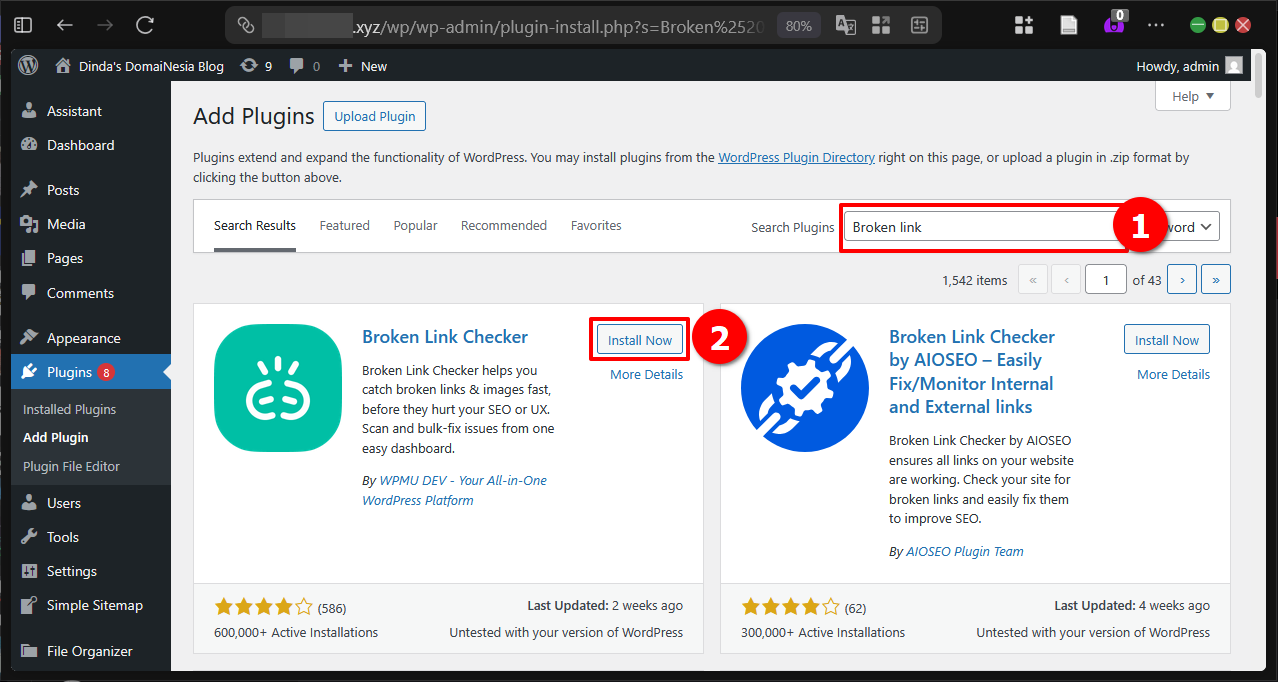This screenshot has width=1278, height=682.
Task: Click the page reload icon
Action: (143, 23)
